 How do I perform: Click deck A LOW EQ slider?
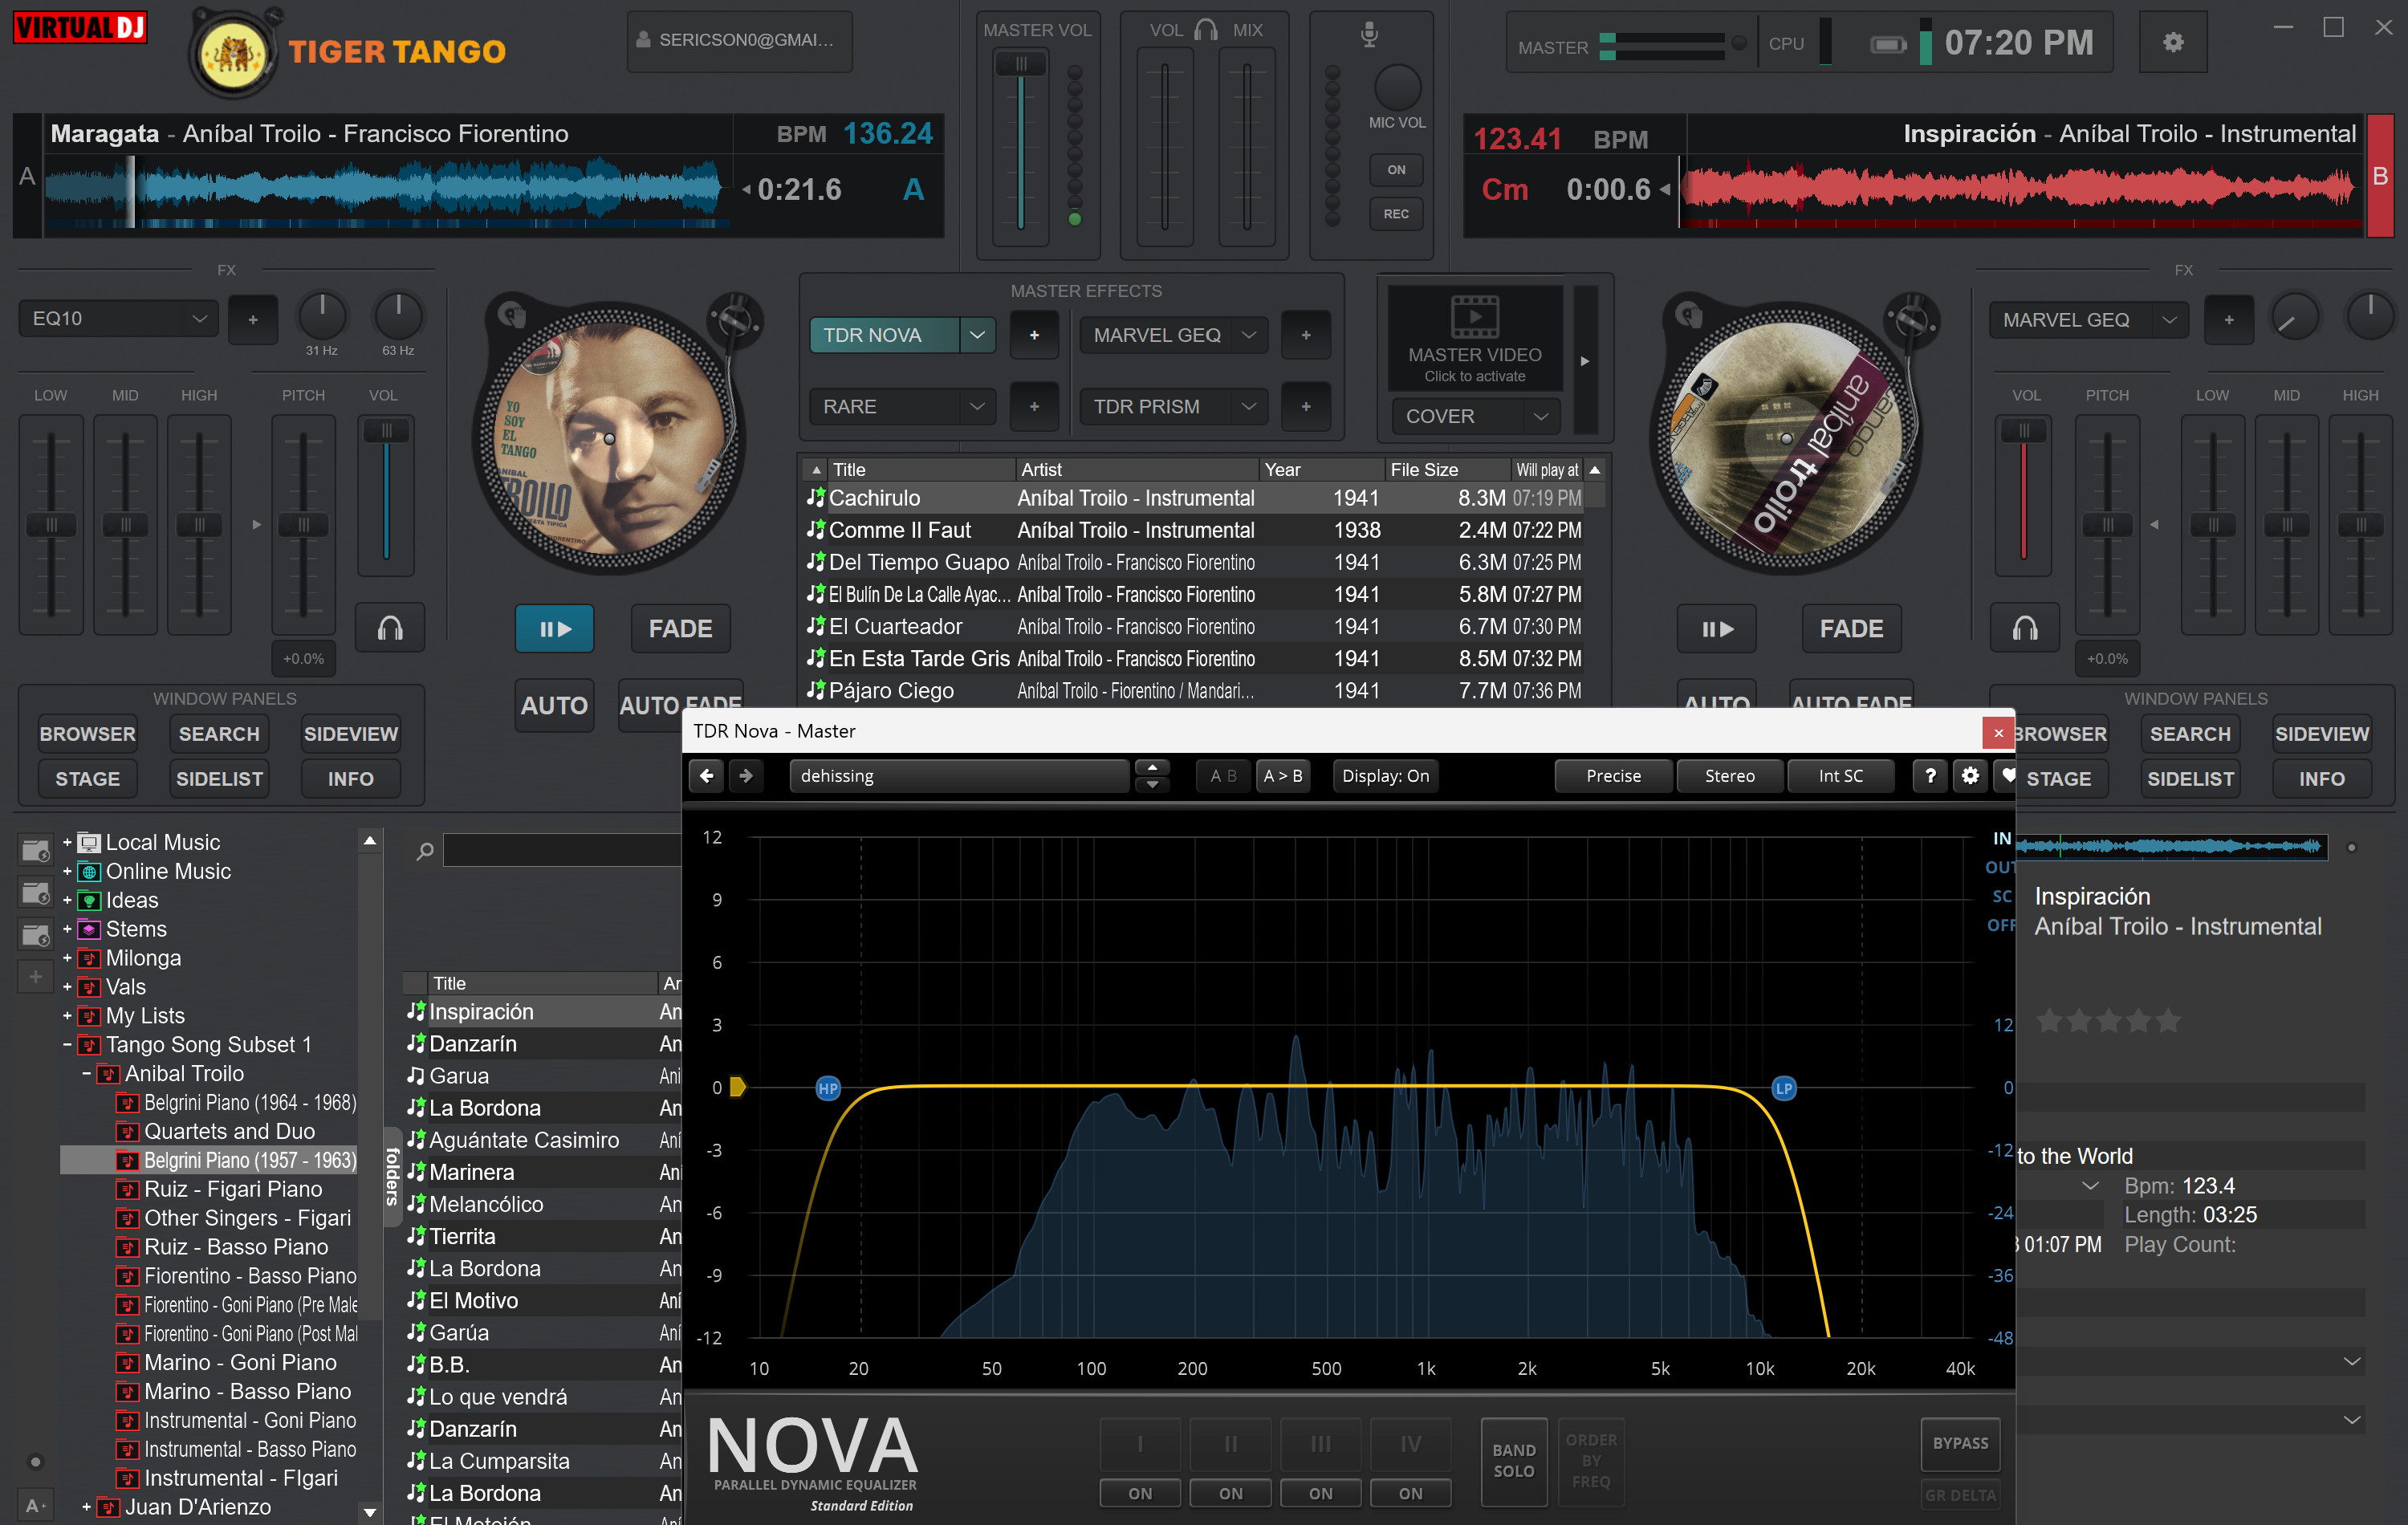coord(50,524)
